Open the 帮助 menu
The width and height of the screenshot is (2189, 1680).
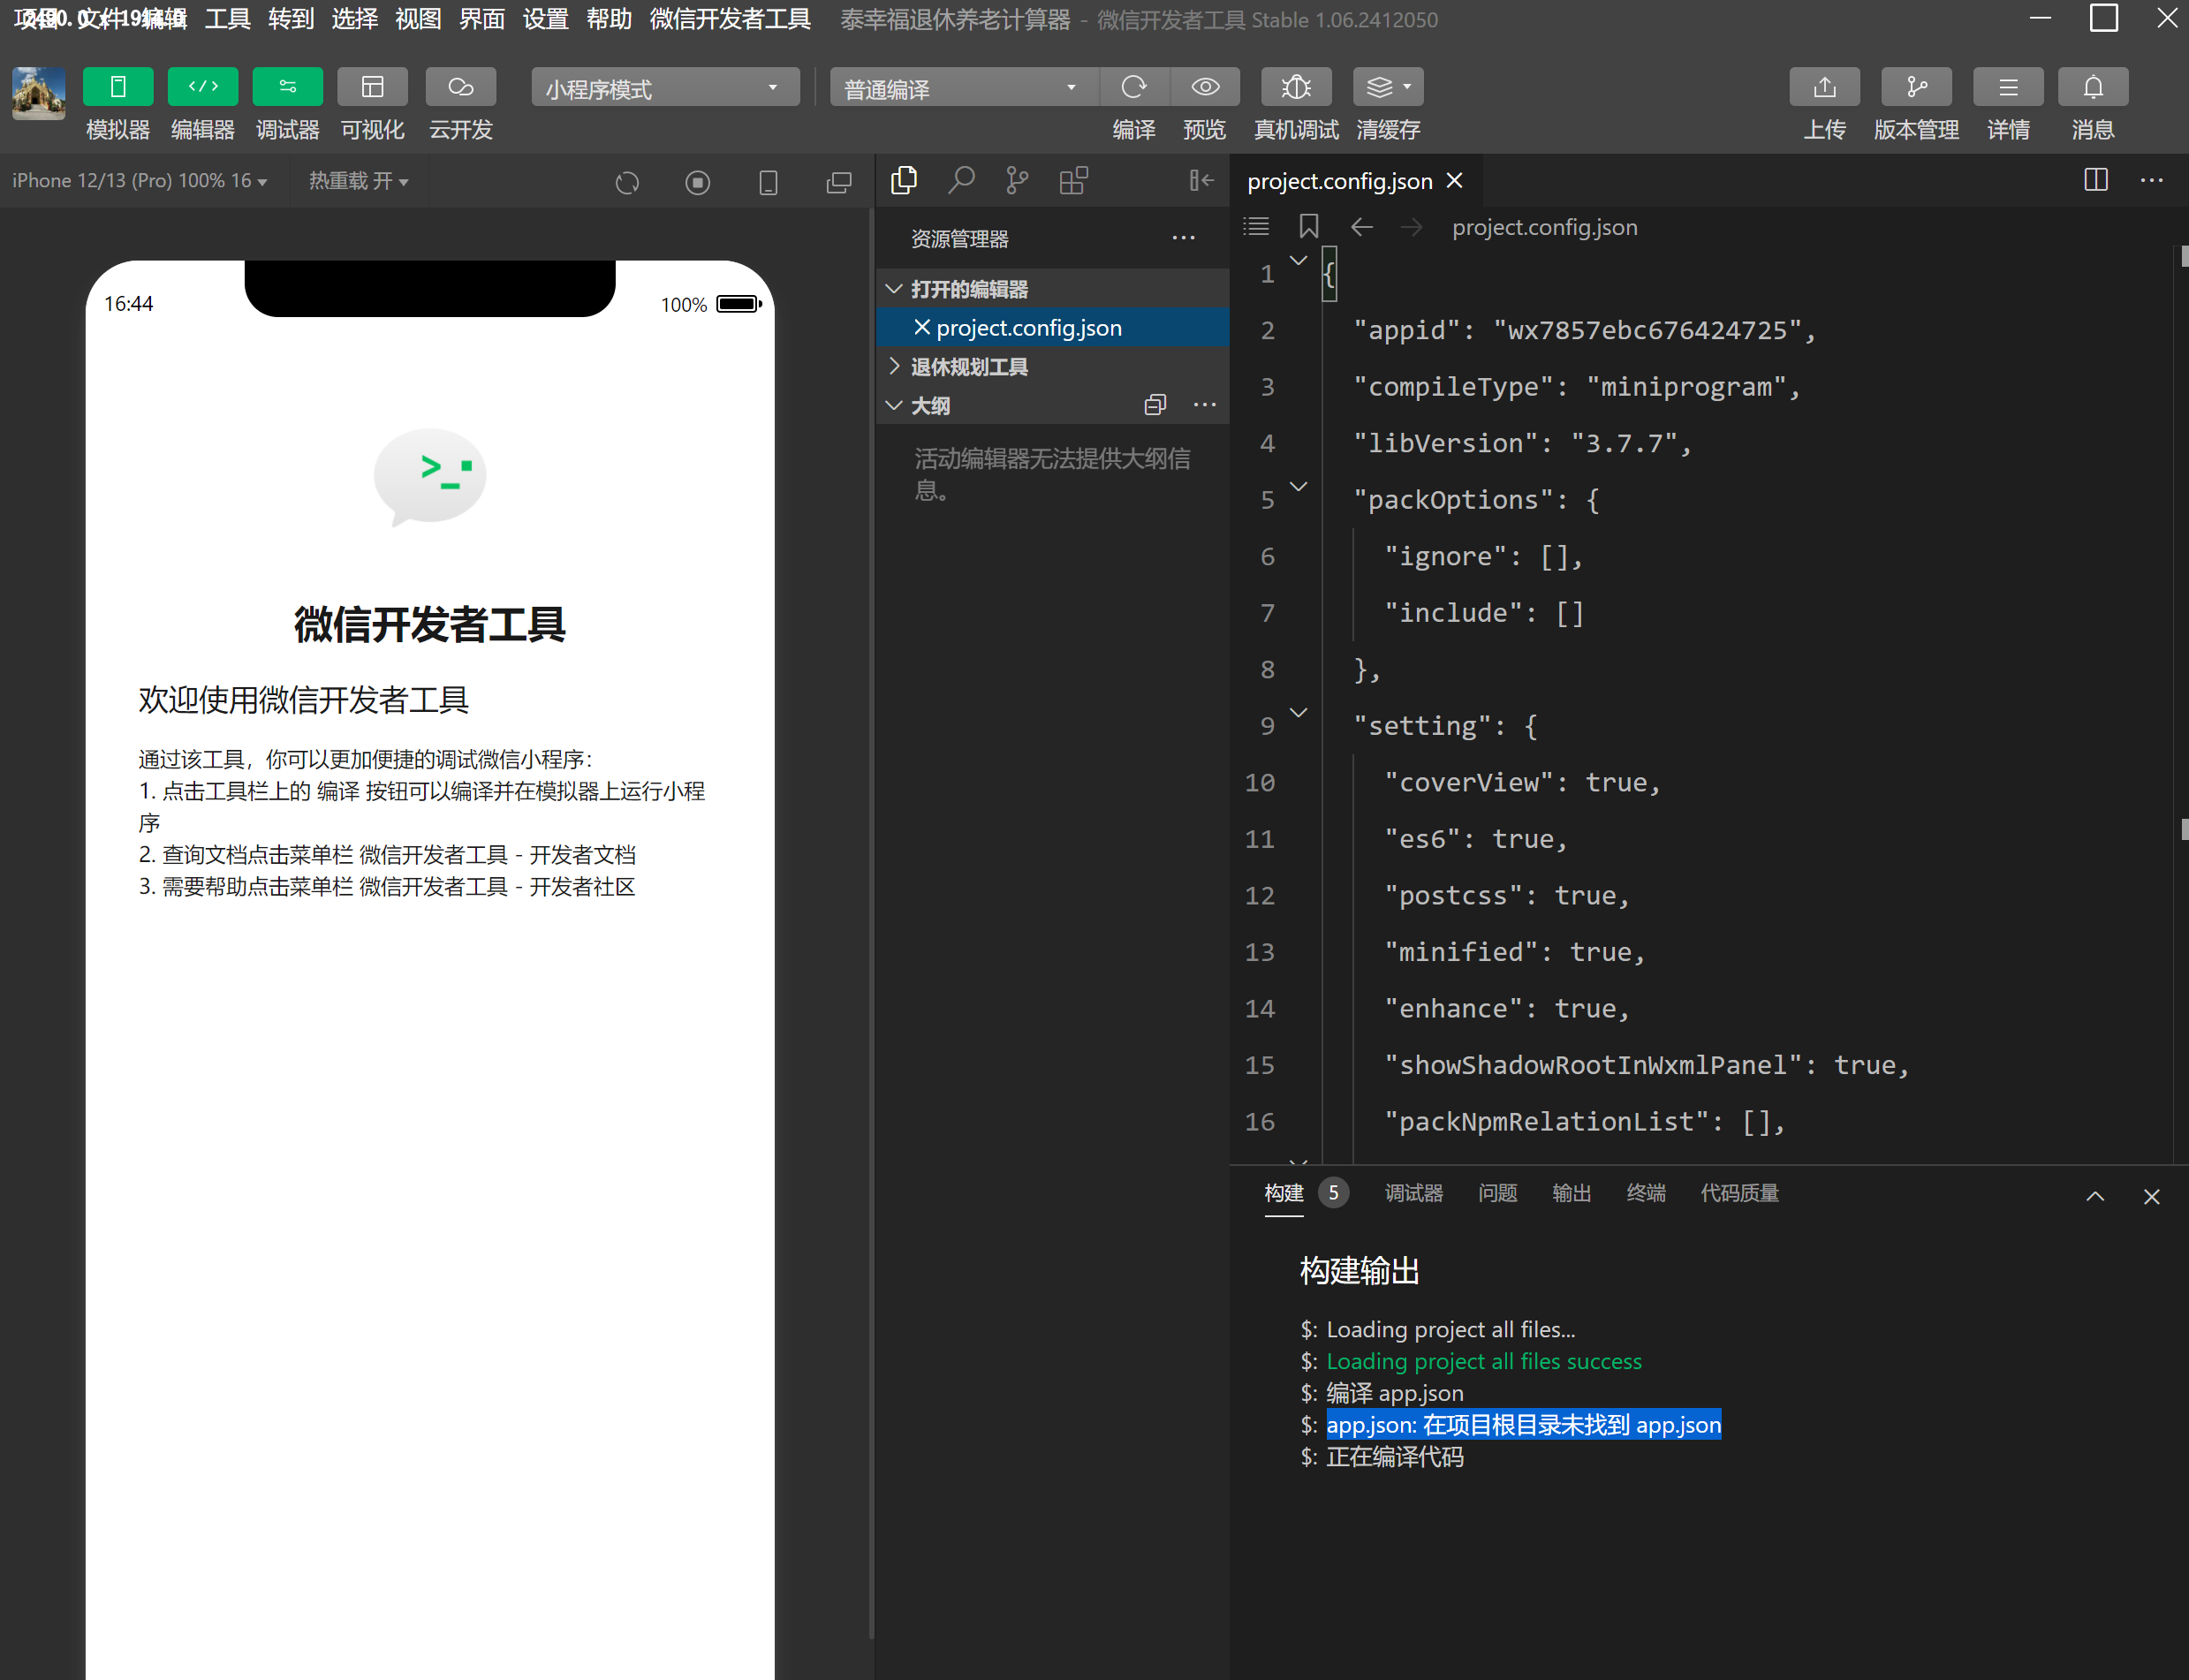point(609,19)
